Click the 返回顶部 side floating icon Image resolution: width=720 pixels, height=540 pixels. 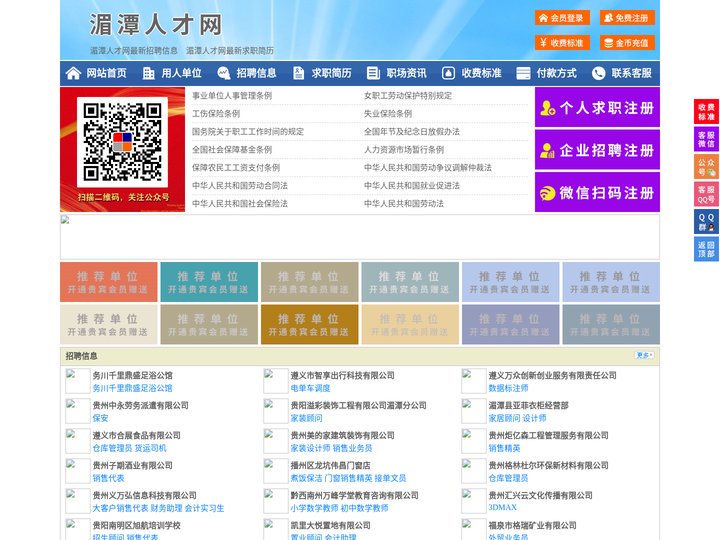click(706, 249)
